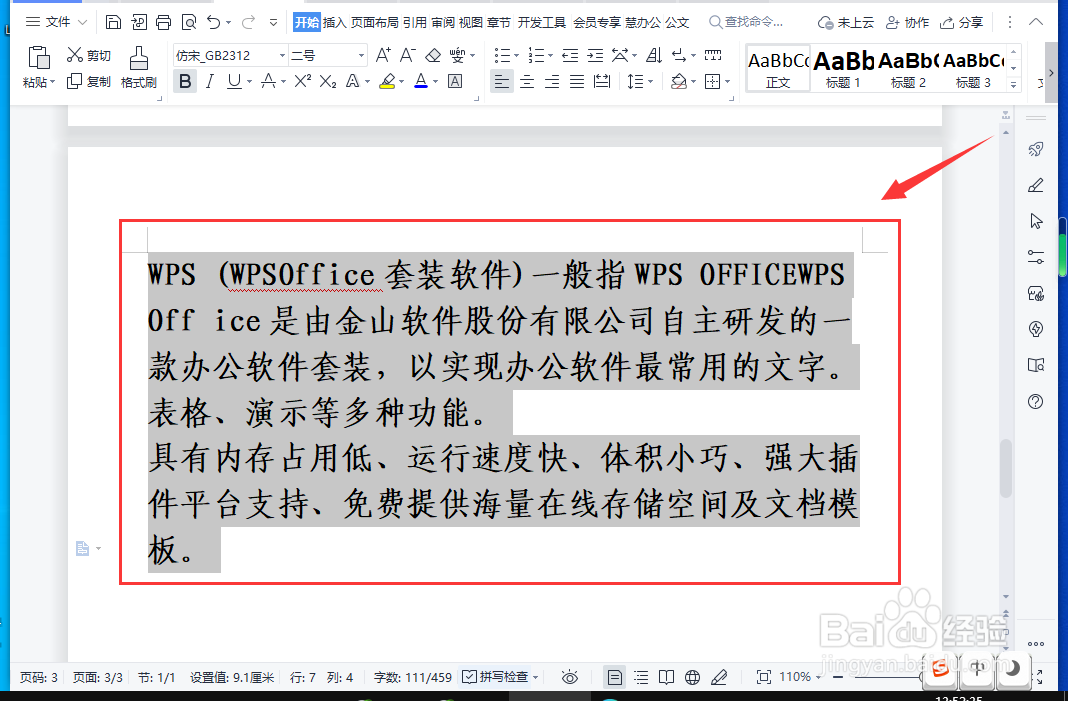Click the Print icon in quick access toolbar
The image size is (1068, 701).
pyautogui.click(x=163, y=22)
